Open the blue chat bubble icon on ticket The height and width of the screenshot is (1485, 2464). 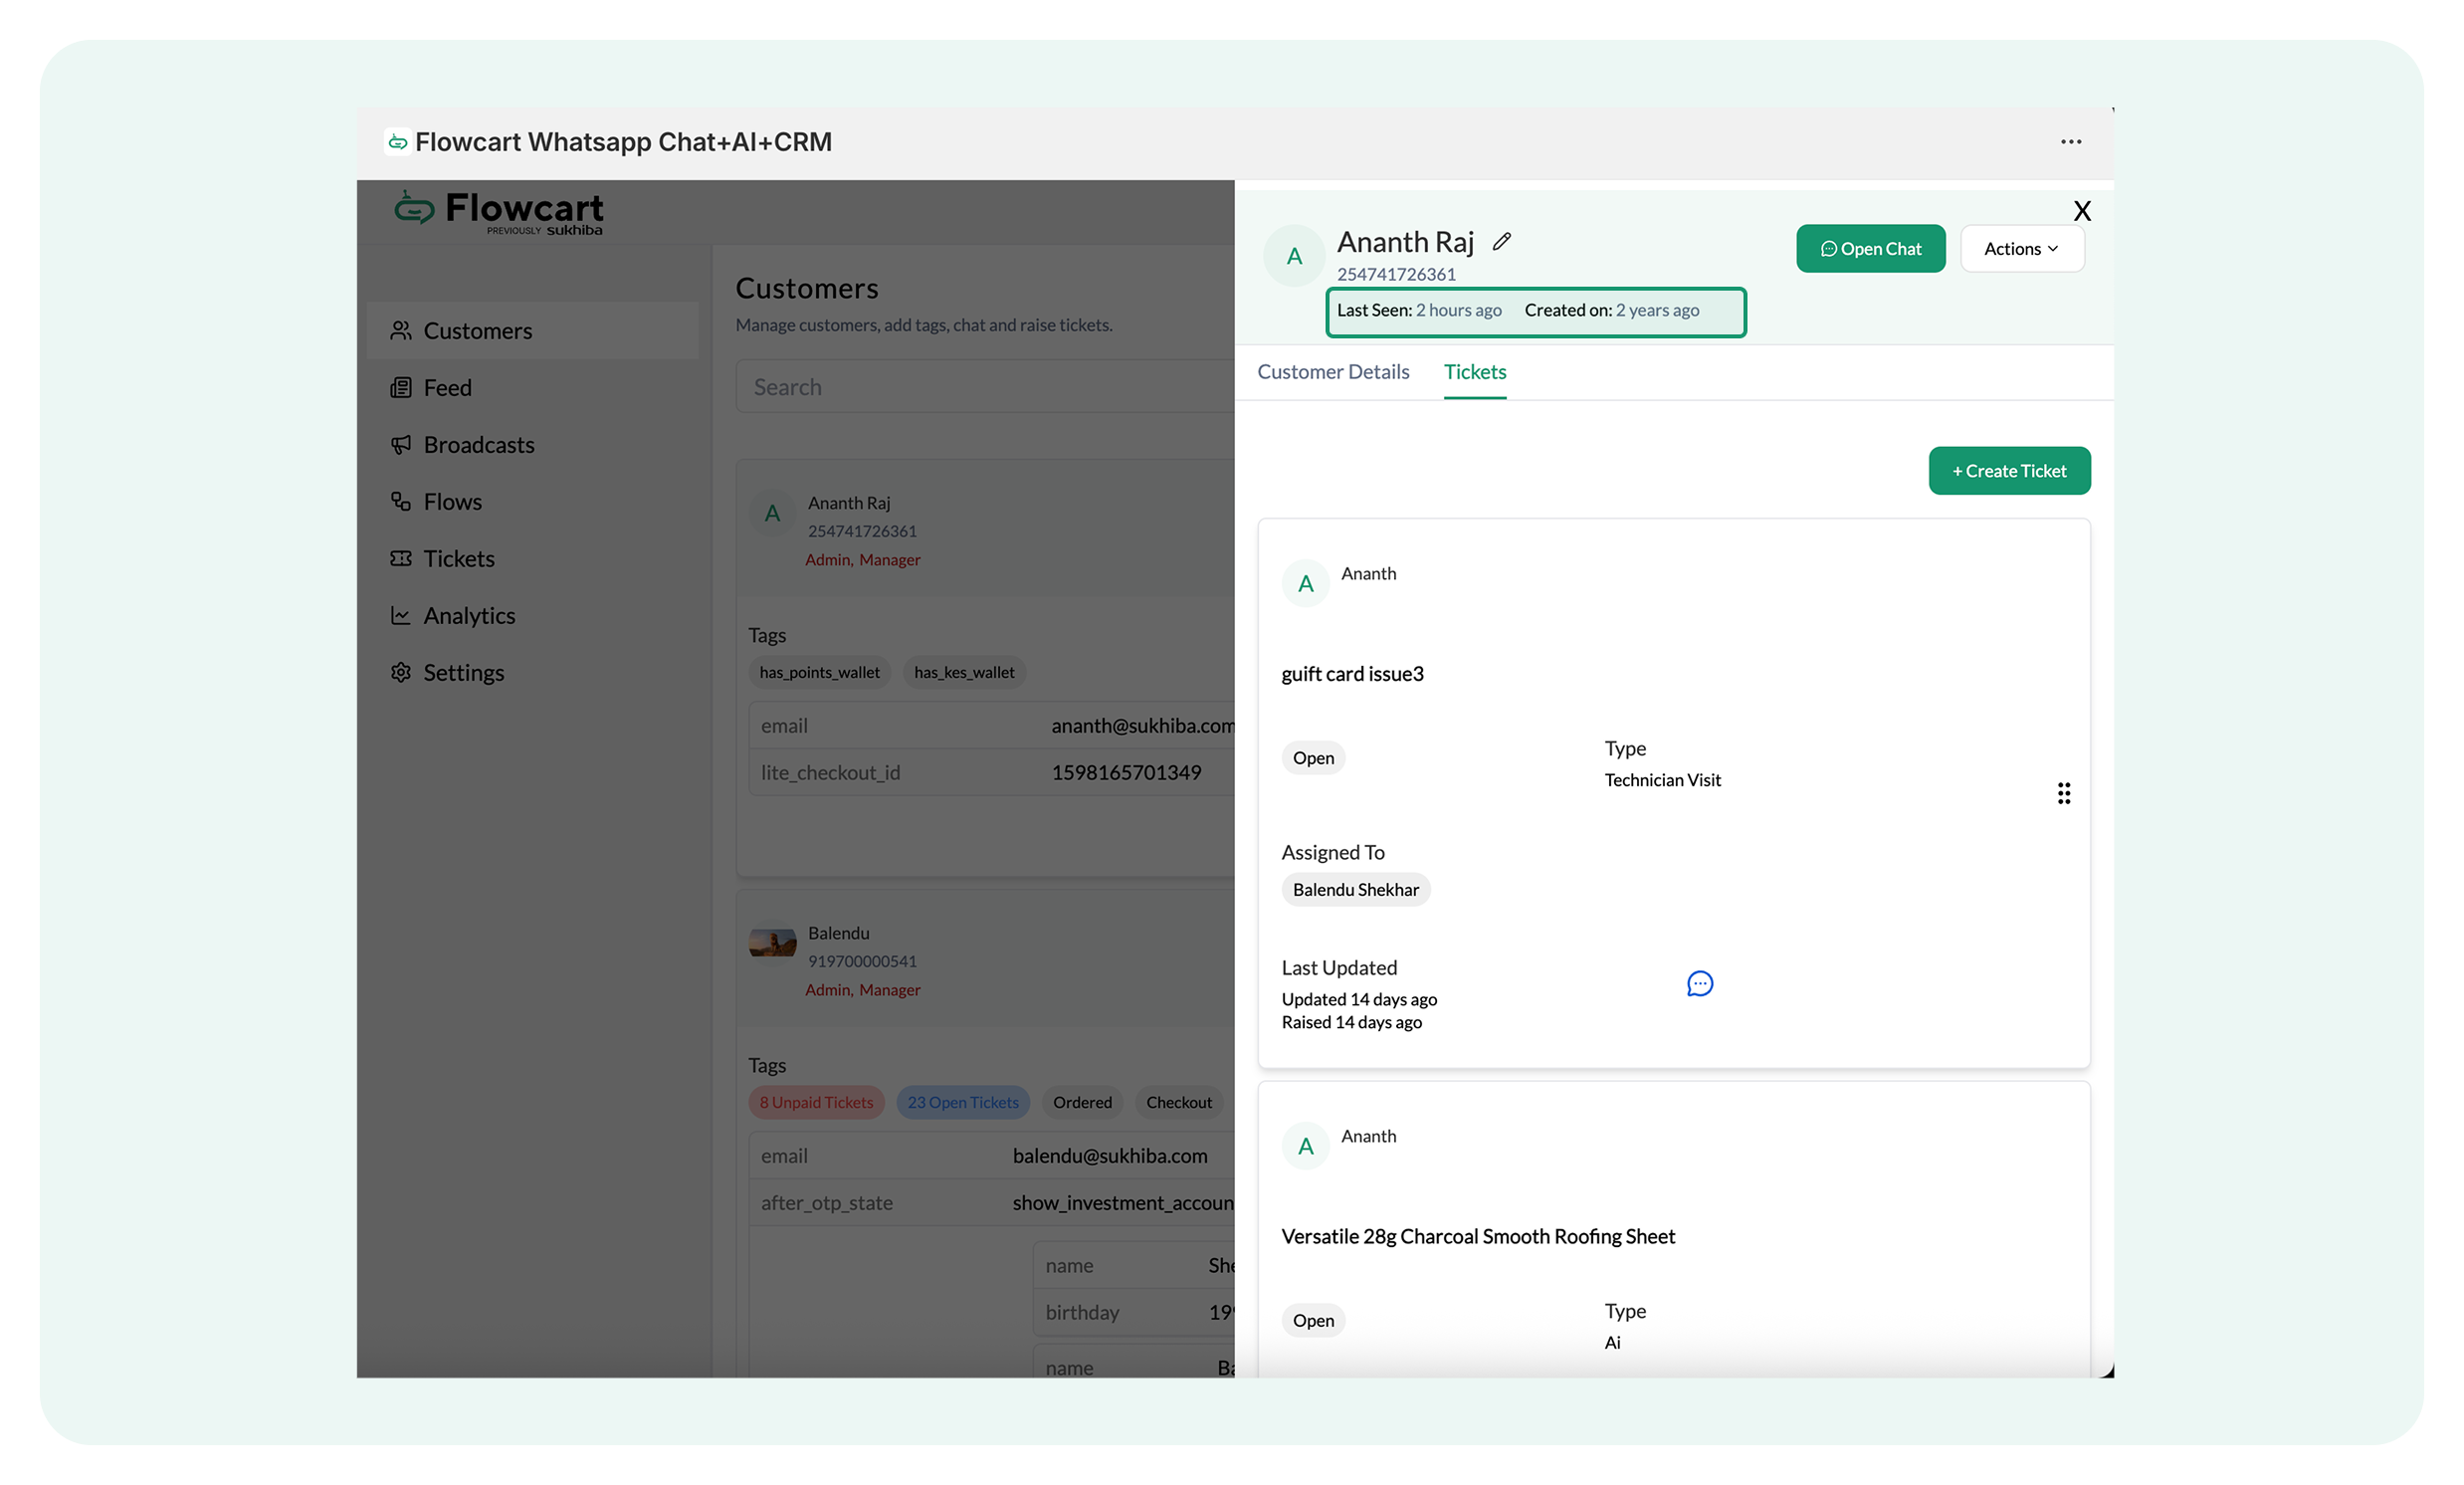point(1699,984)
